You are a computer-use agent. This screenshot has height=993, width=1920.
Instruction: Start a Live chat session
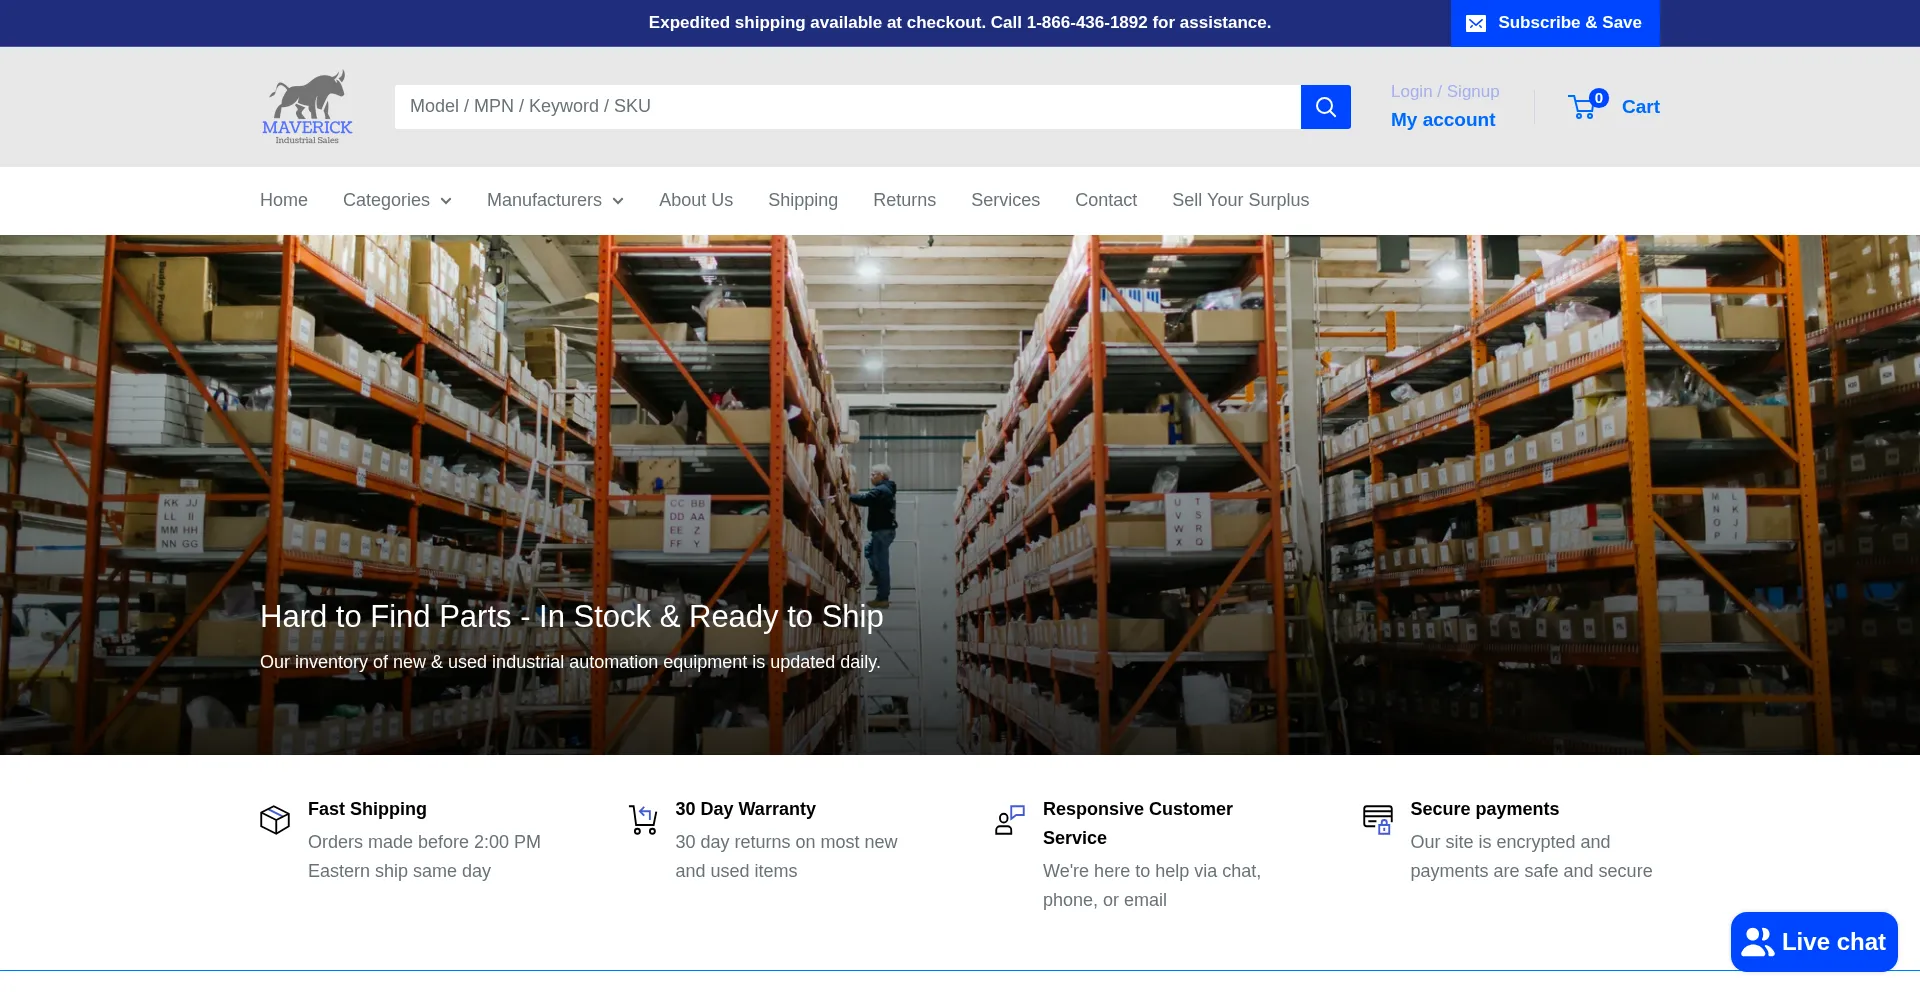[x=1814, y=942]
